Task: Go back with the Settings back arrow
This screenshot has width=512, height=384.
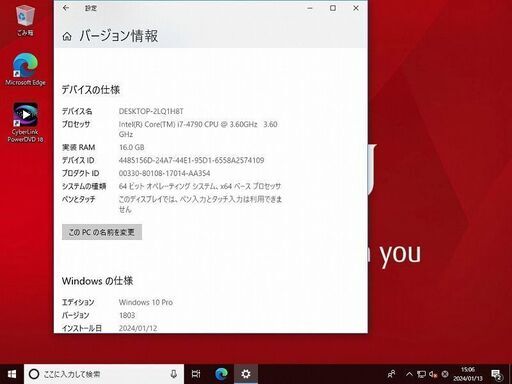Action: click(66, 8)
